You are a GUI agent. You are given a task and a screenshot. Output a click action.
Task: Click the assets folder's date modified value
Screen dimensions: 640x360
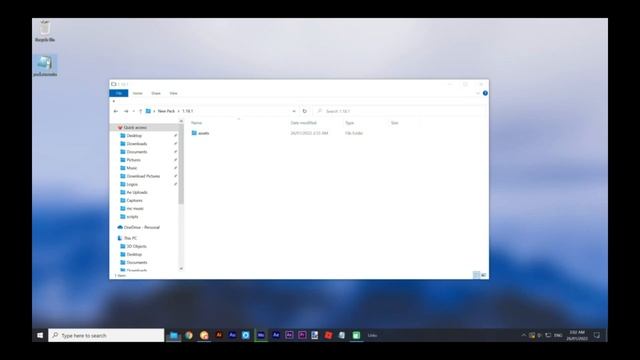(x=309, y=133)
